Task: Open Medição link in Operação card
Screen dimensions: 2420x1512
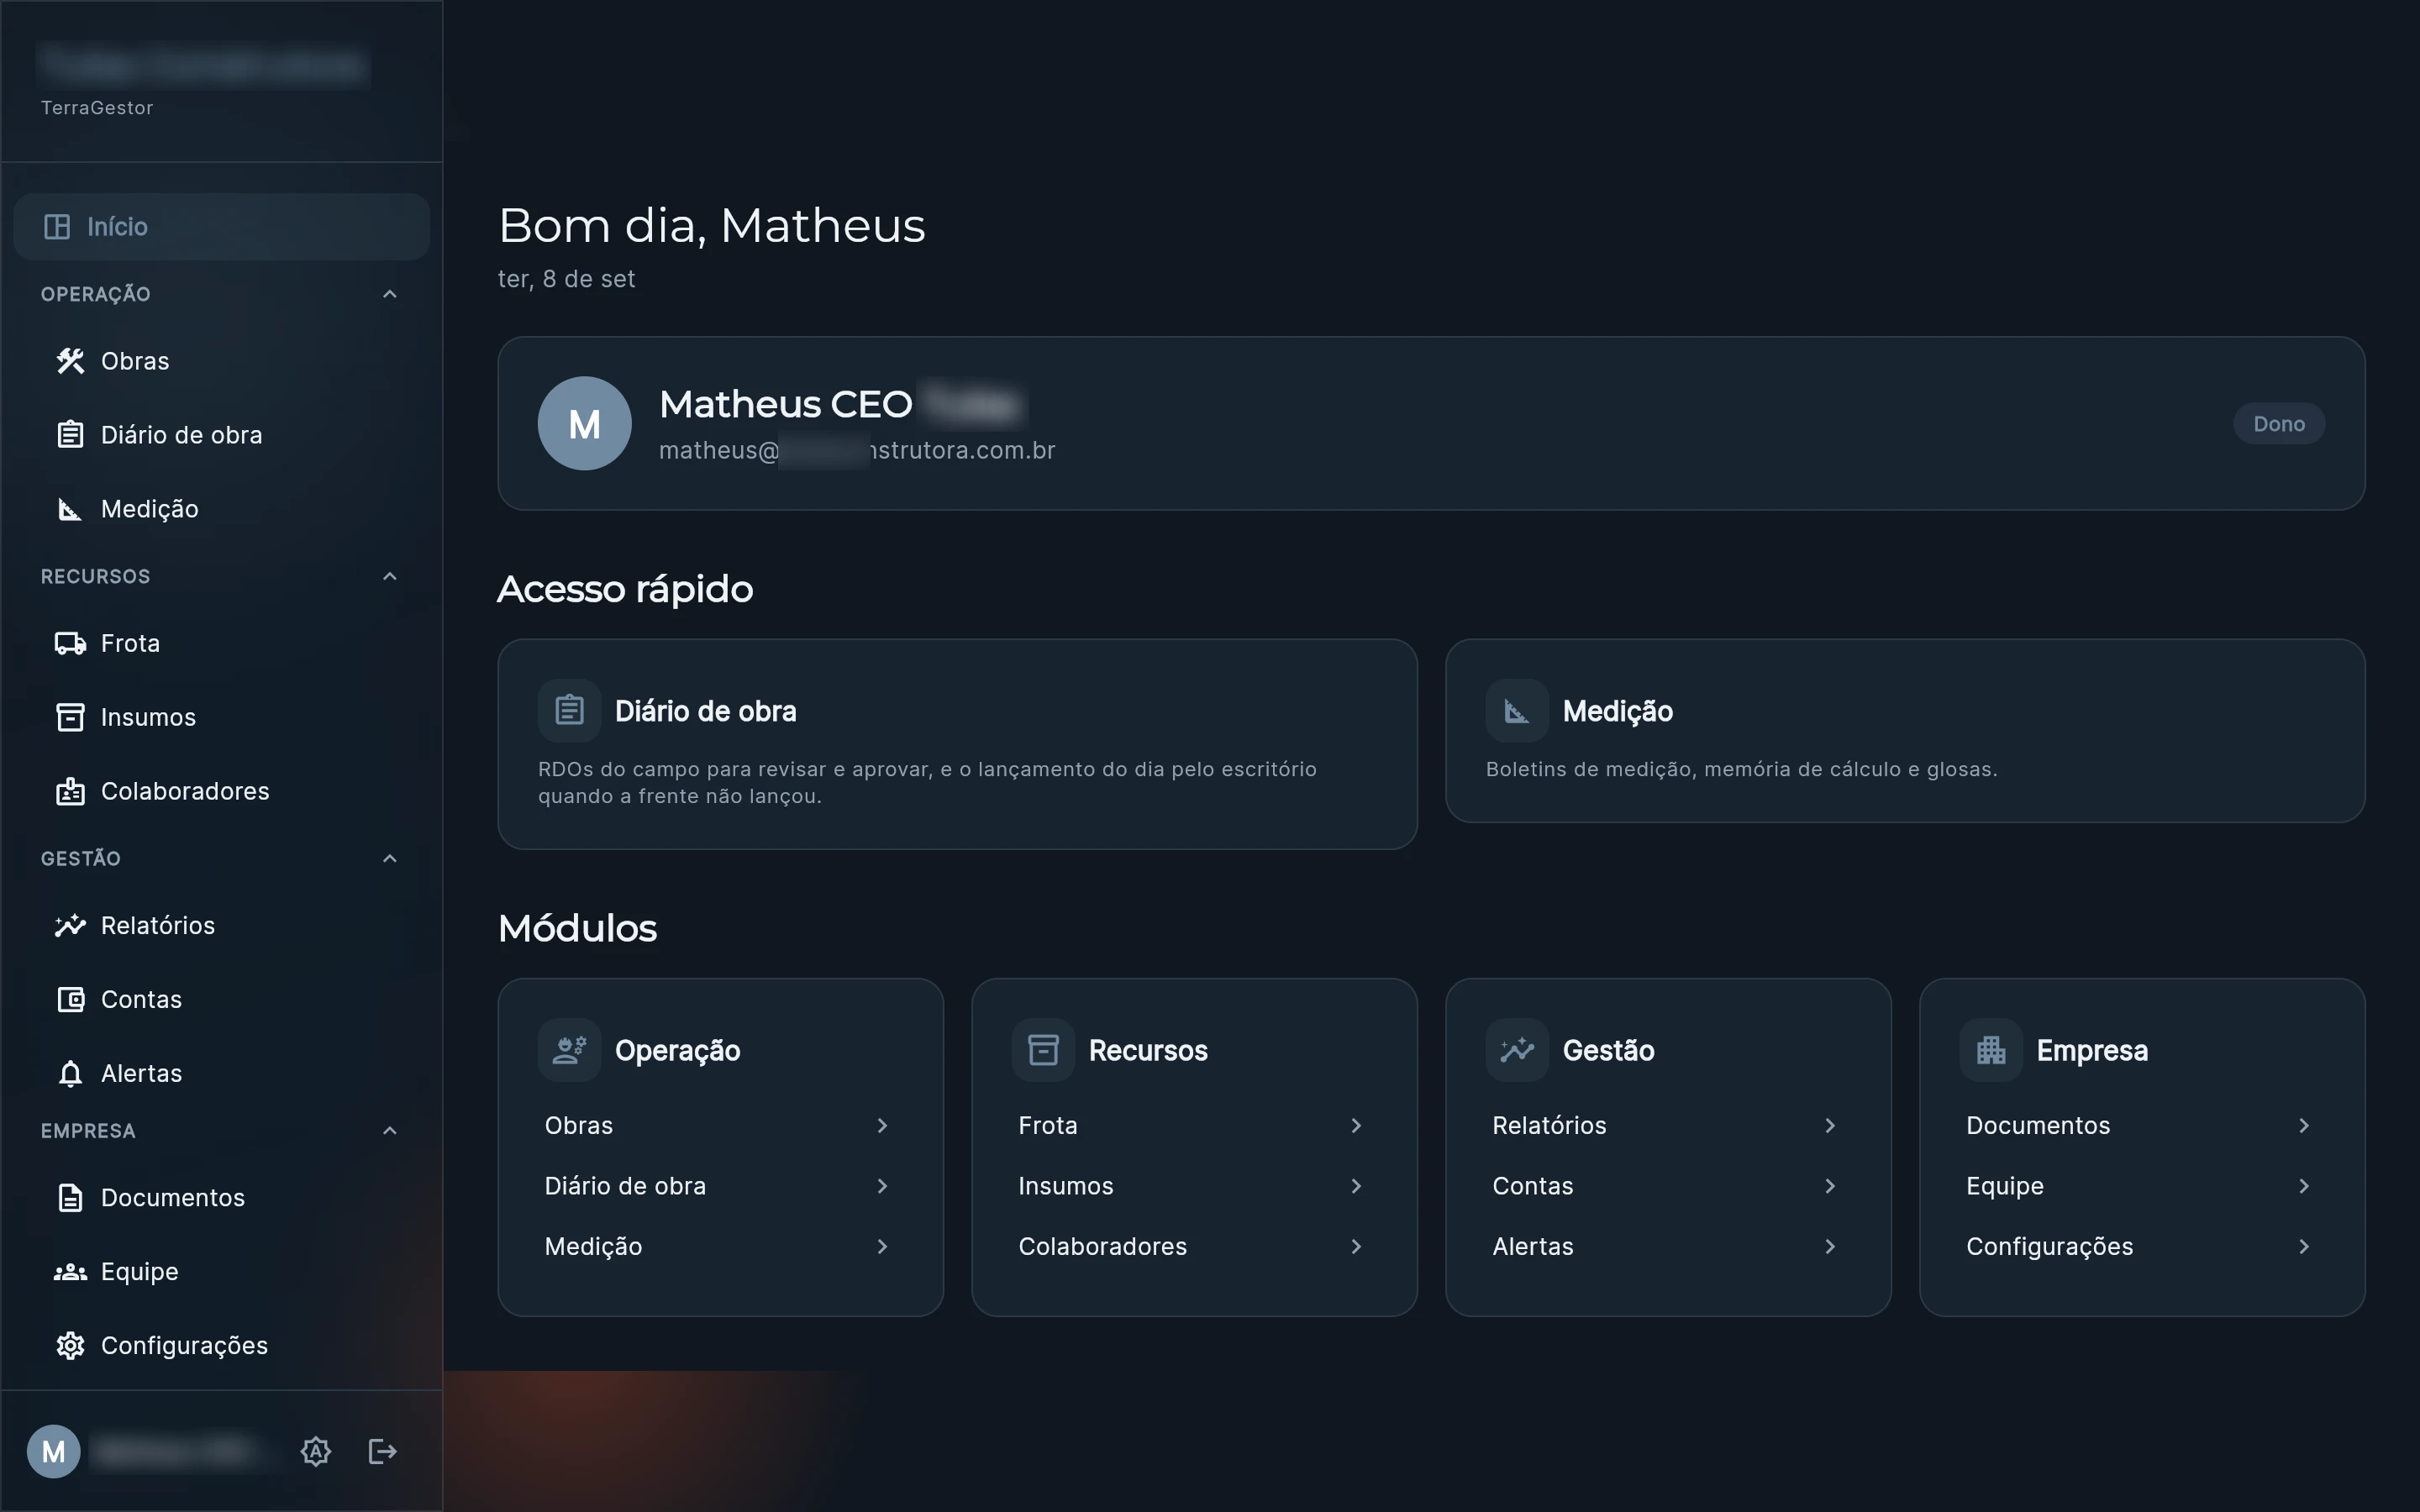Action: tap(720, 1246)
